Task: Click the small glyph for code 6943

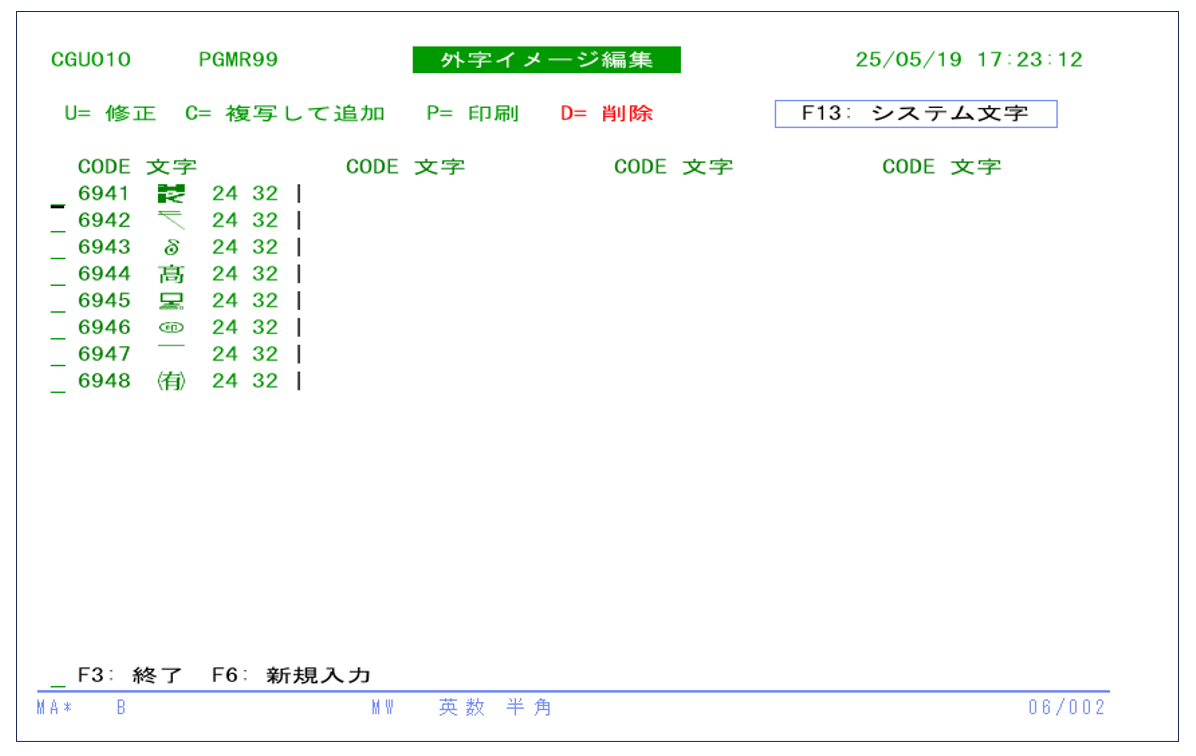Action: (171, 247)
